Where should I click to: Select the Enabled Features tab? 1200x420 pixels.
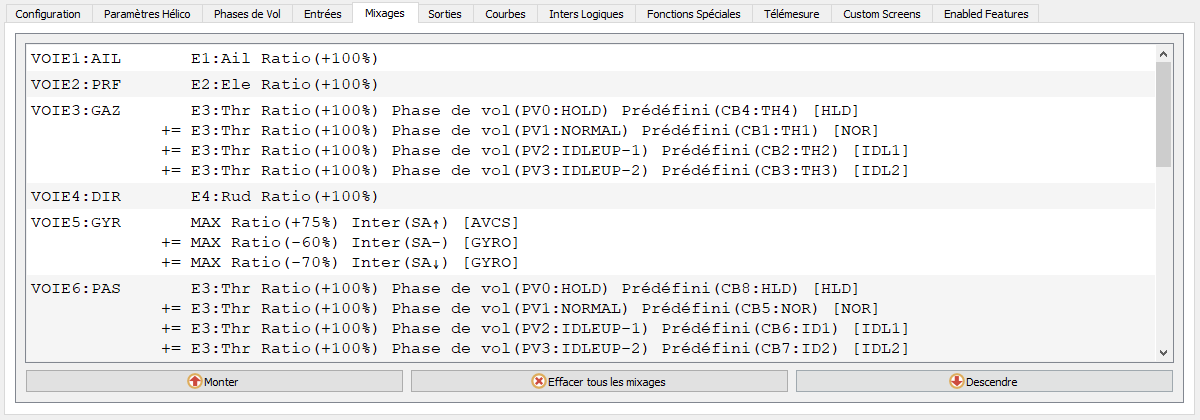coord(984,14)
